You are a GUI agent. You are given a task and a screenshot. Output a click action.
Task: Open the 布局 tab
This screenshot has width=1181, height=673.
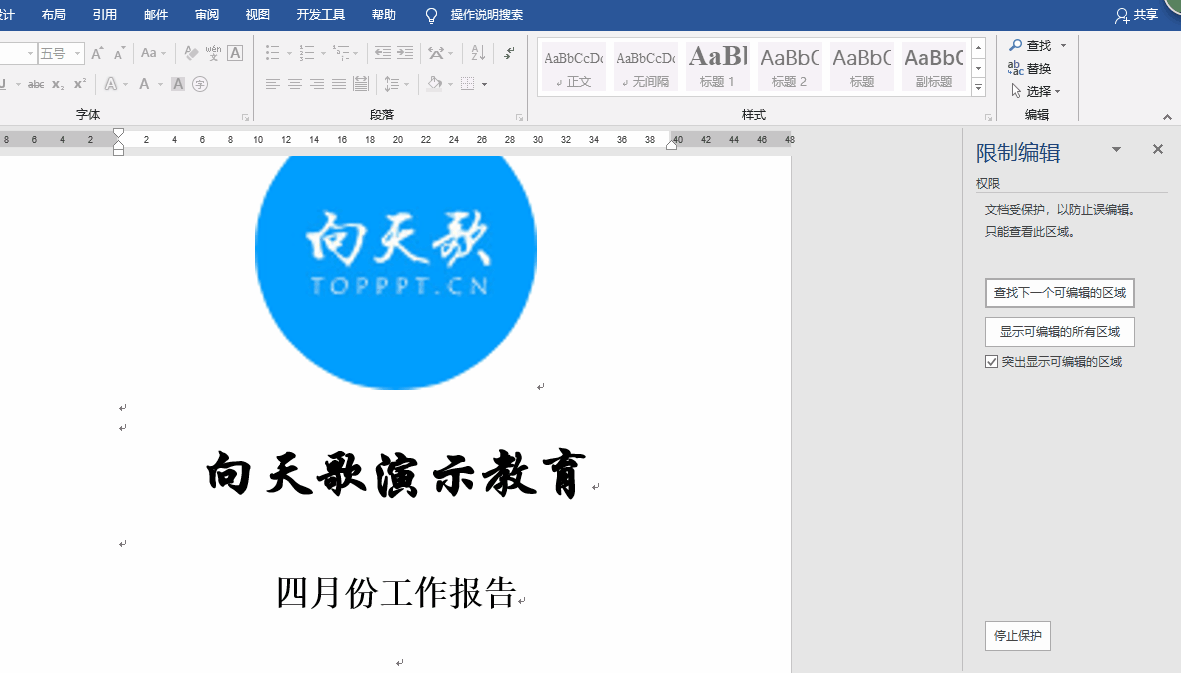53,14
